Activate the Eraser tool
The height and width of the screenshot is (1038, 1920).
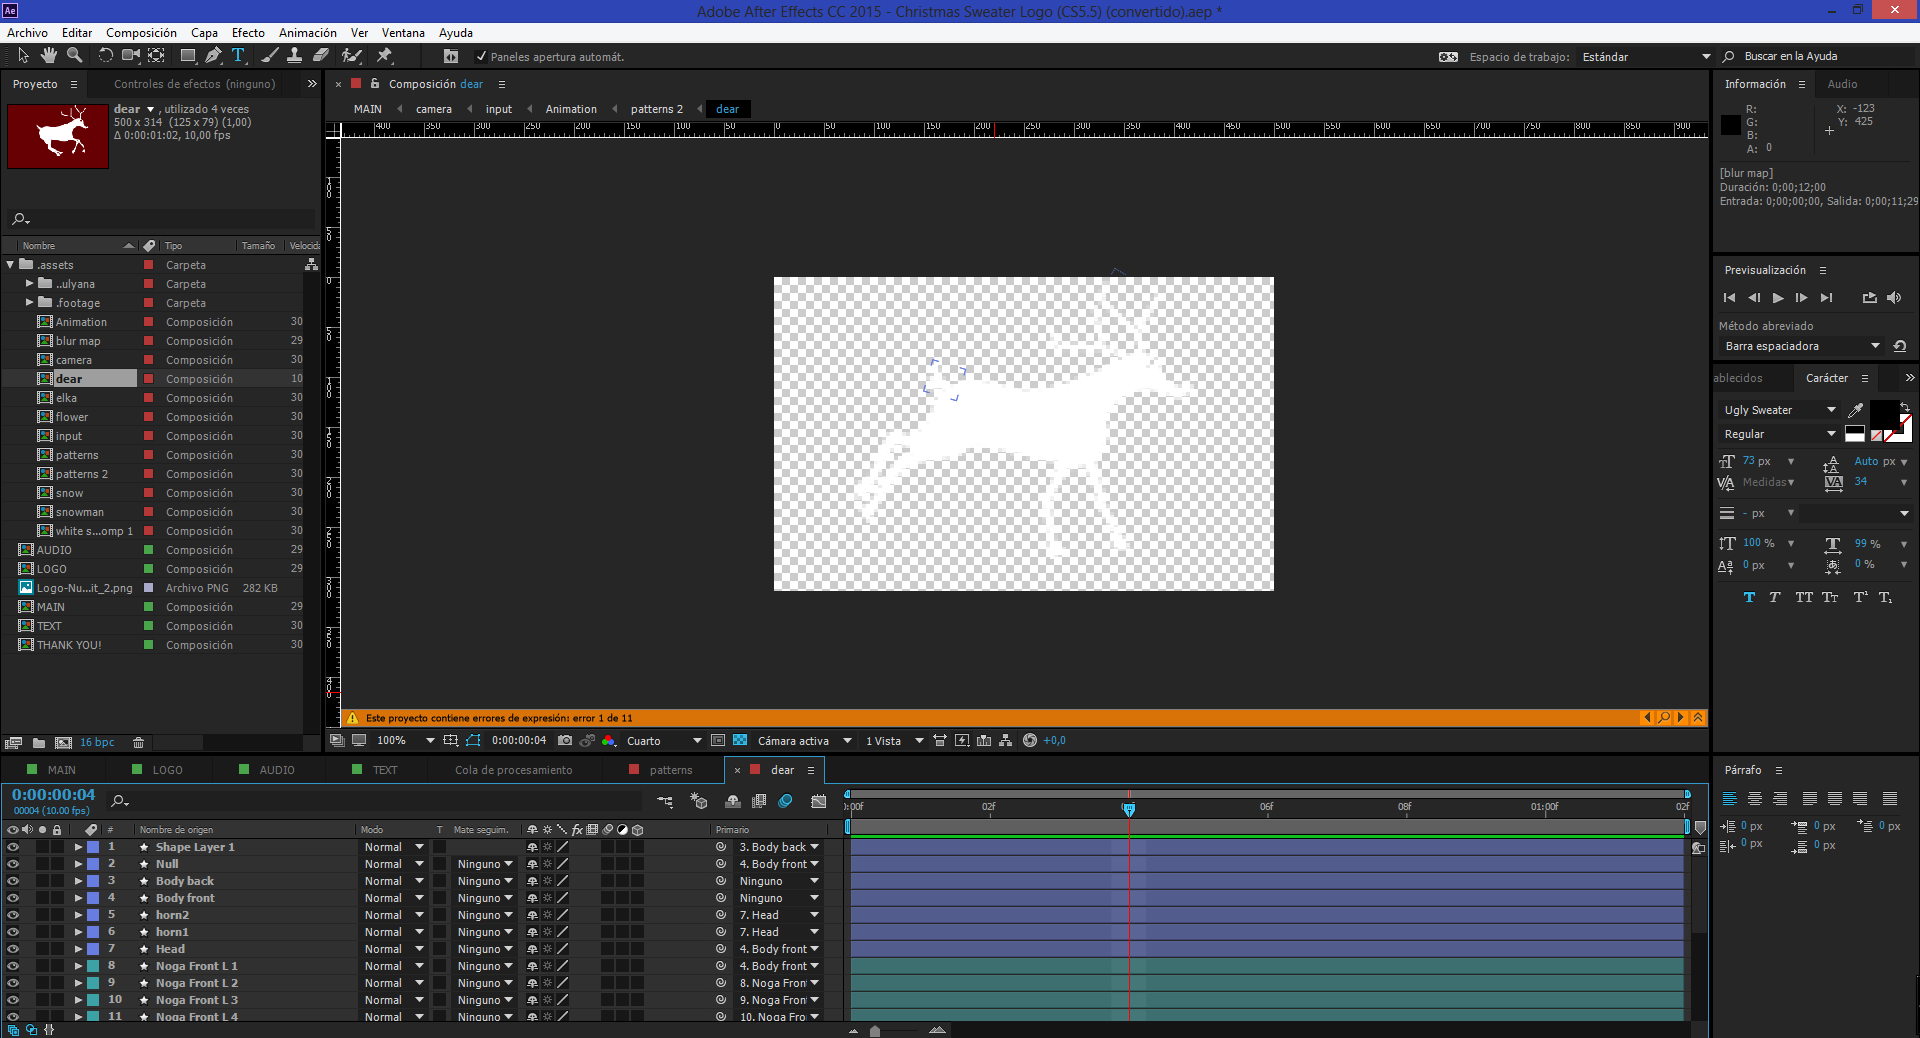pyautogui.click(x=321, y=56)
